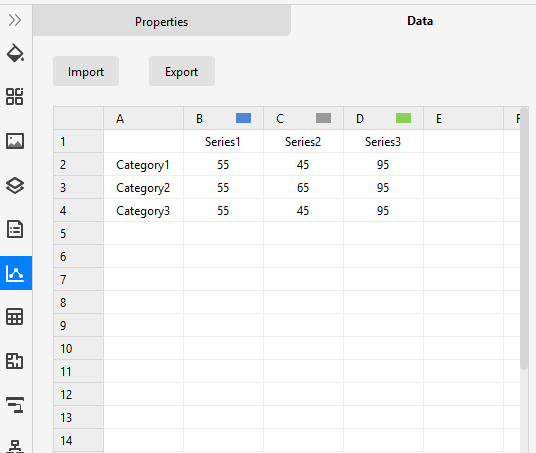Select row 5 header
The image size is (536, 453).
pyautogui.click(x=78, y=233)
